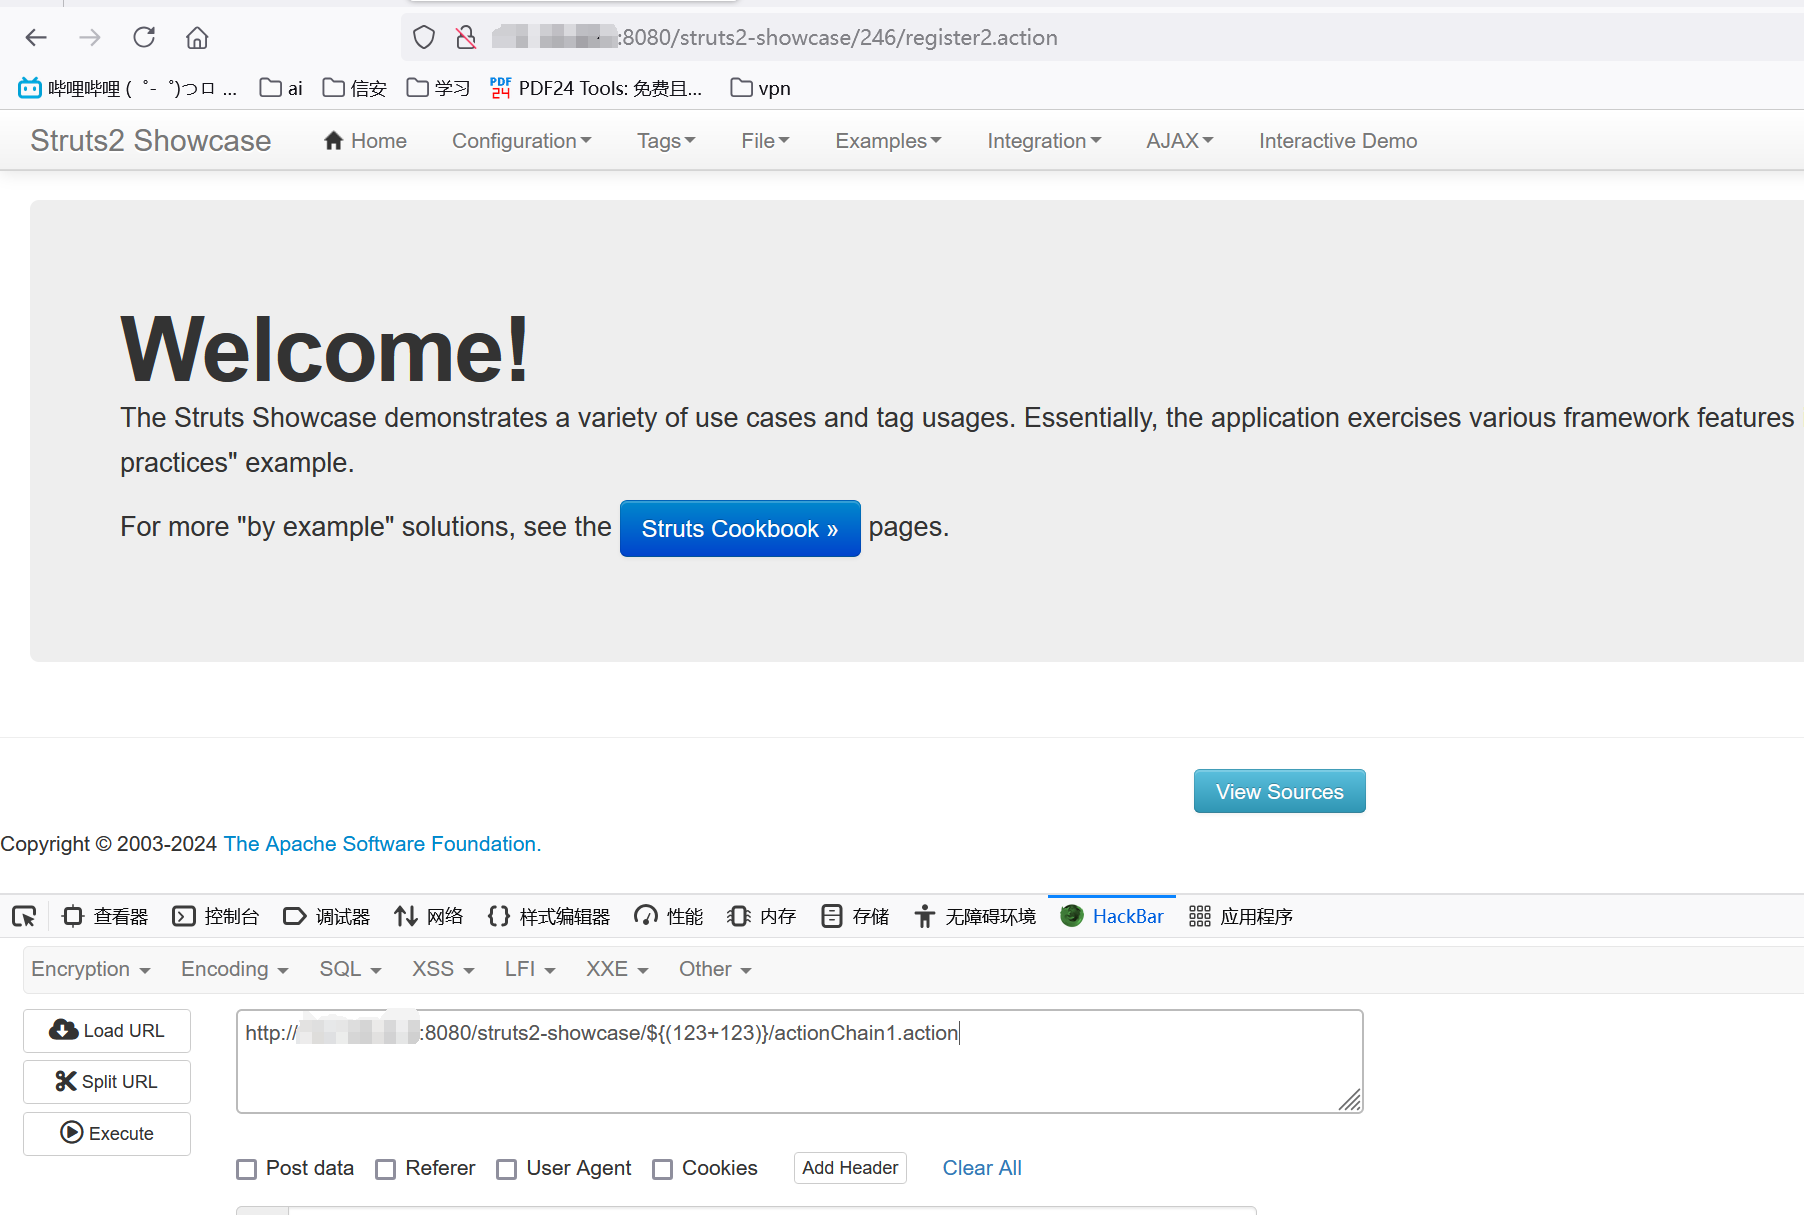Click the Load URL button
The image size is (1804, 1215).
pos(107,1031)
